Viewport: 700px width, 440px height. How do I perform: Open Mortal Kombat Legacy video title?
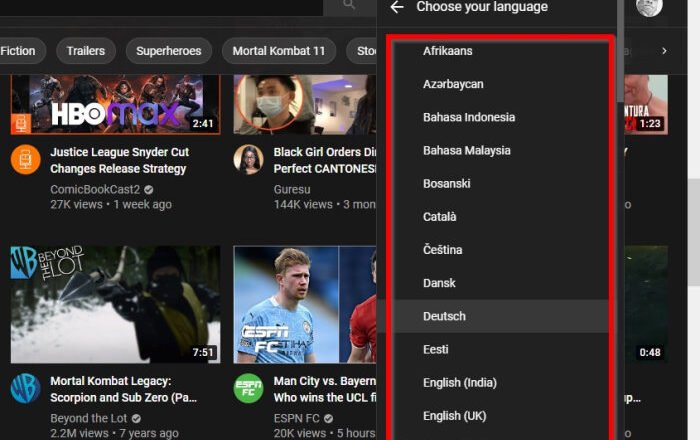[x=123, y=389]
